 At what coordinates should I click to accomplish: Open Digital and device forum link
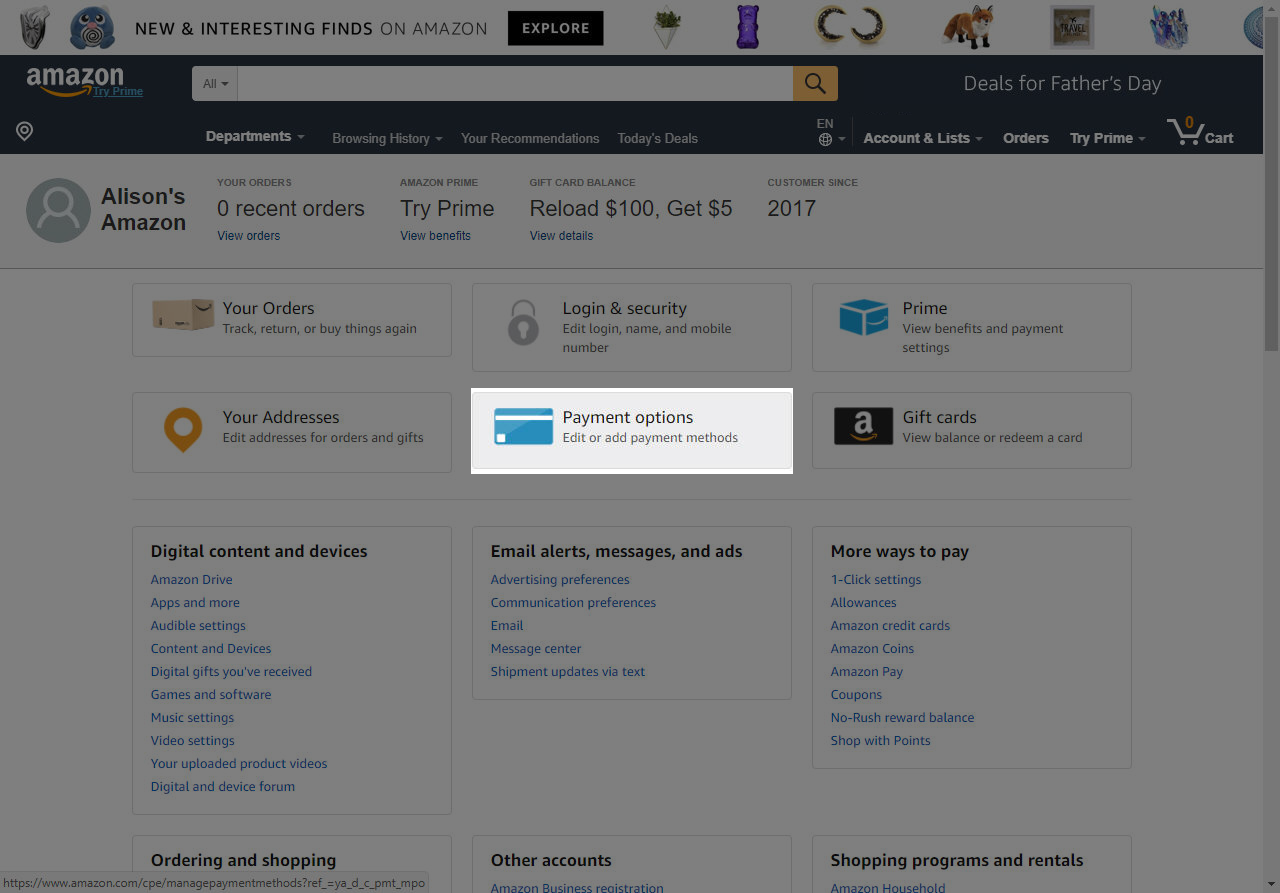(x=223, y=787)
